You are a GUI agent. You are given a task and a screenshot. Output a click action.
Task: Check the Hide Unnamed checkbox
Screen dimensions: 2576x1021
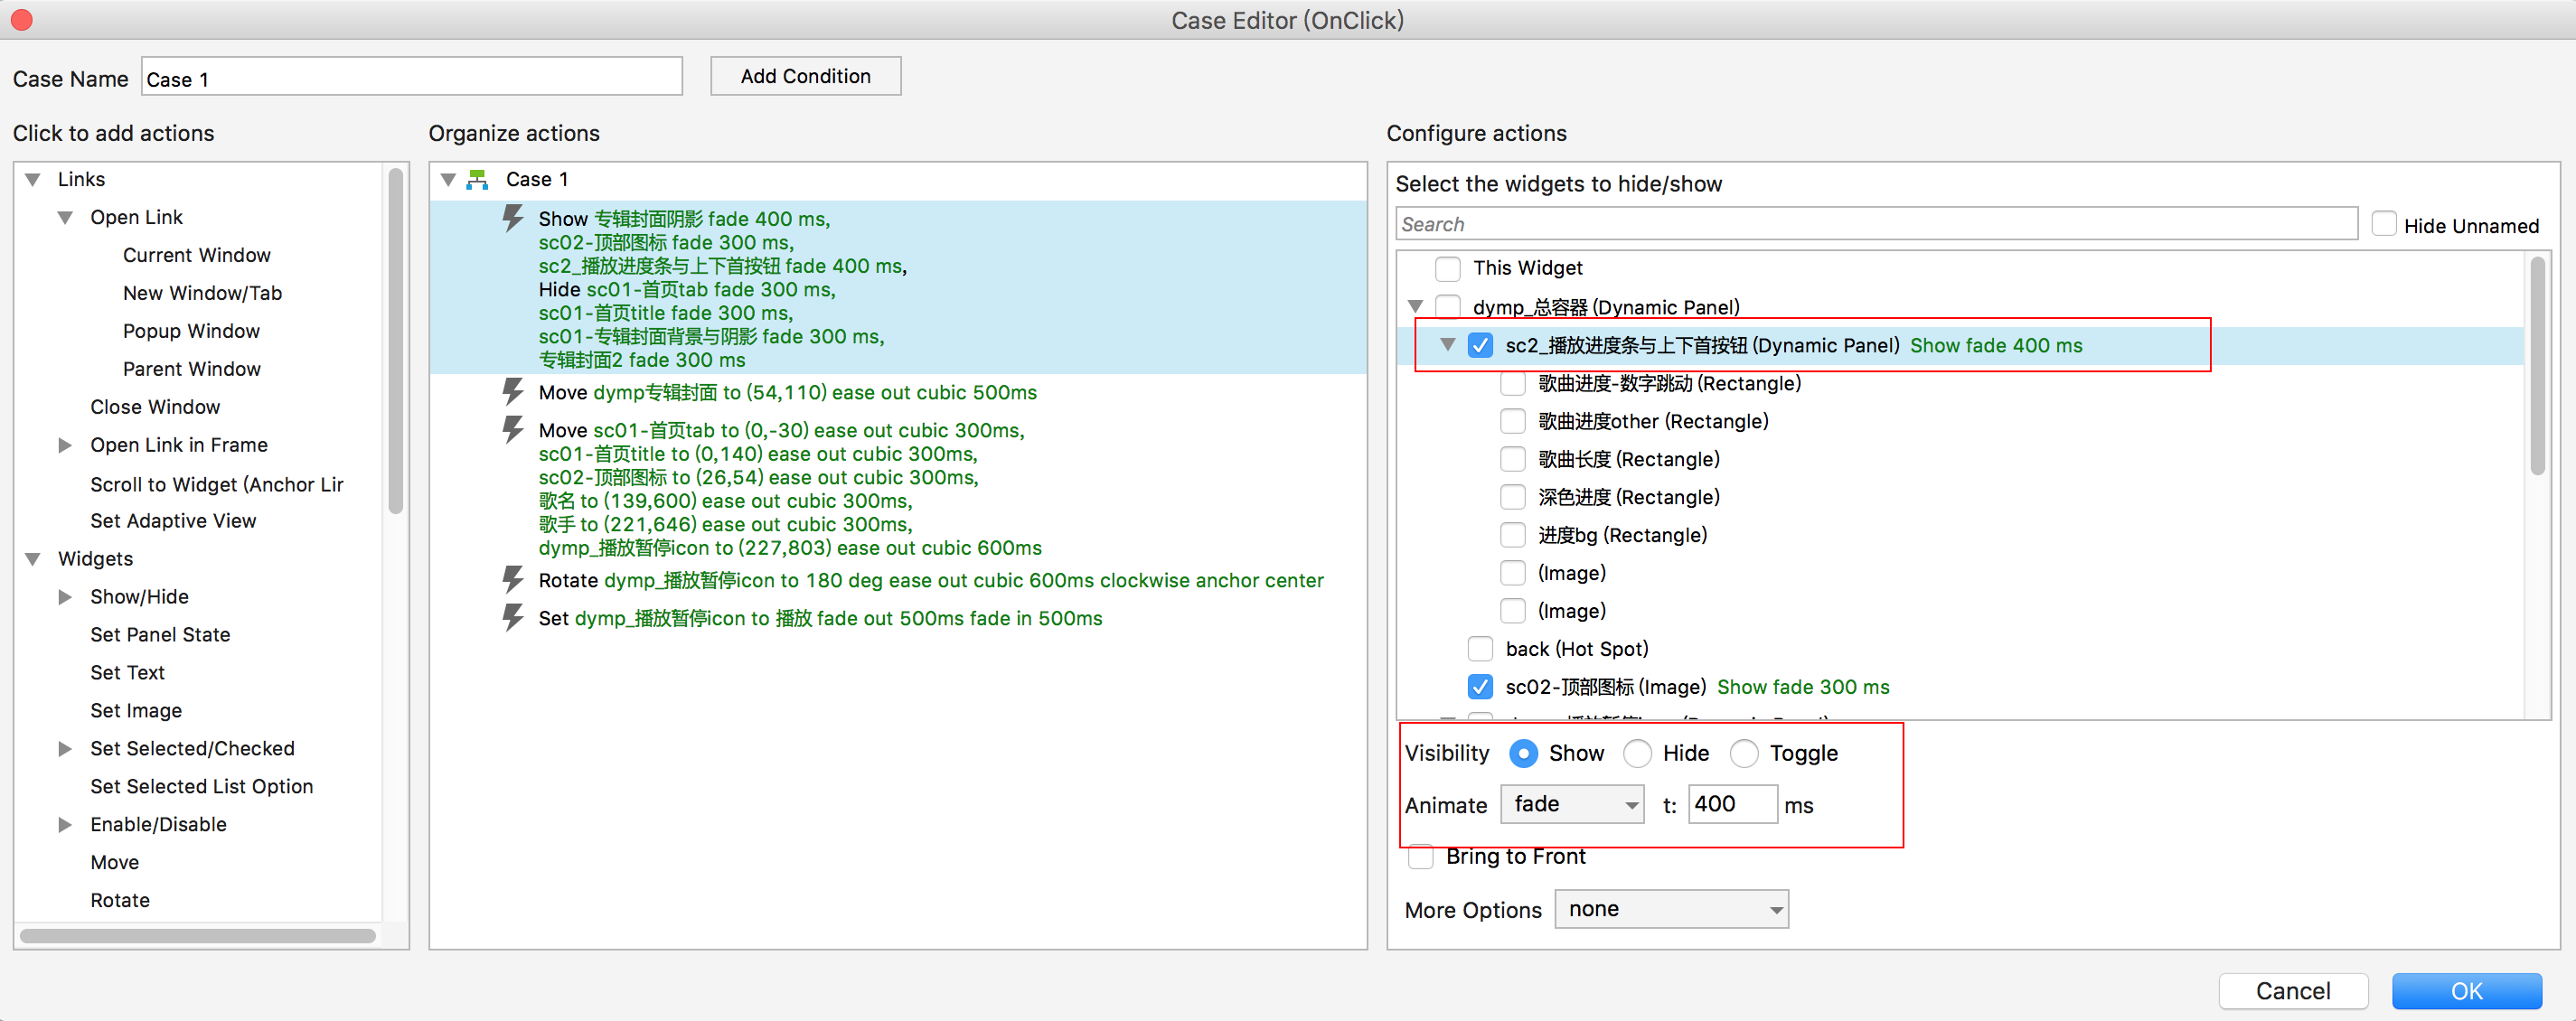2384,224
